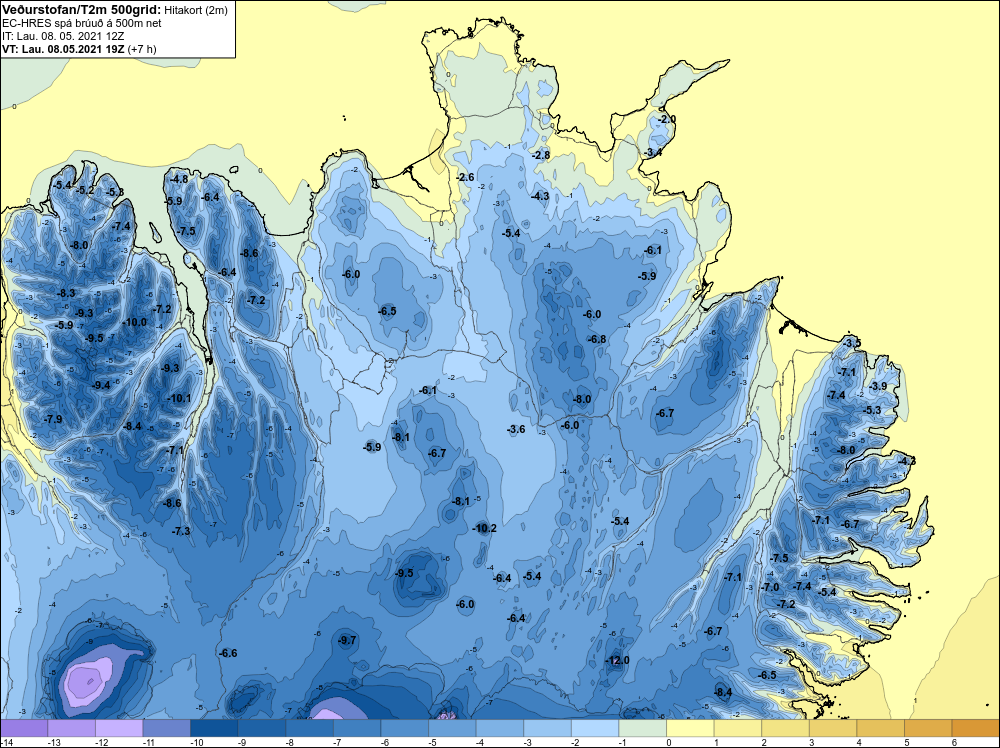This screenshot has width=1000, height=748.
Task: Click the -9.4 temperature value
Action: (x=101, y=385)
